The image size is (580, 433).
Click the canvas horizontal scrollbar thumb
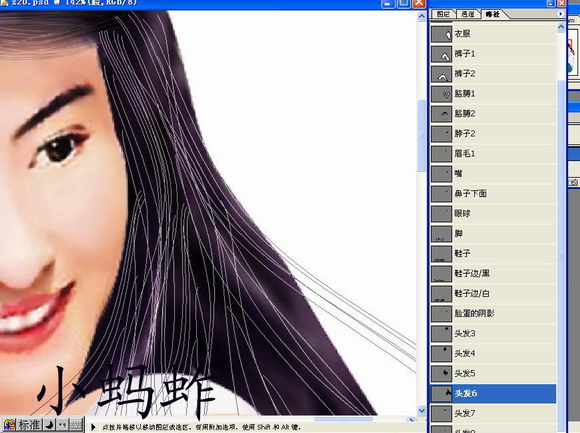click(343, 419)
